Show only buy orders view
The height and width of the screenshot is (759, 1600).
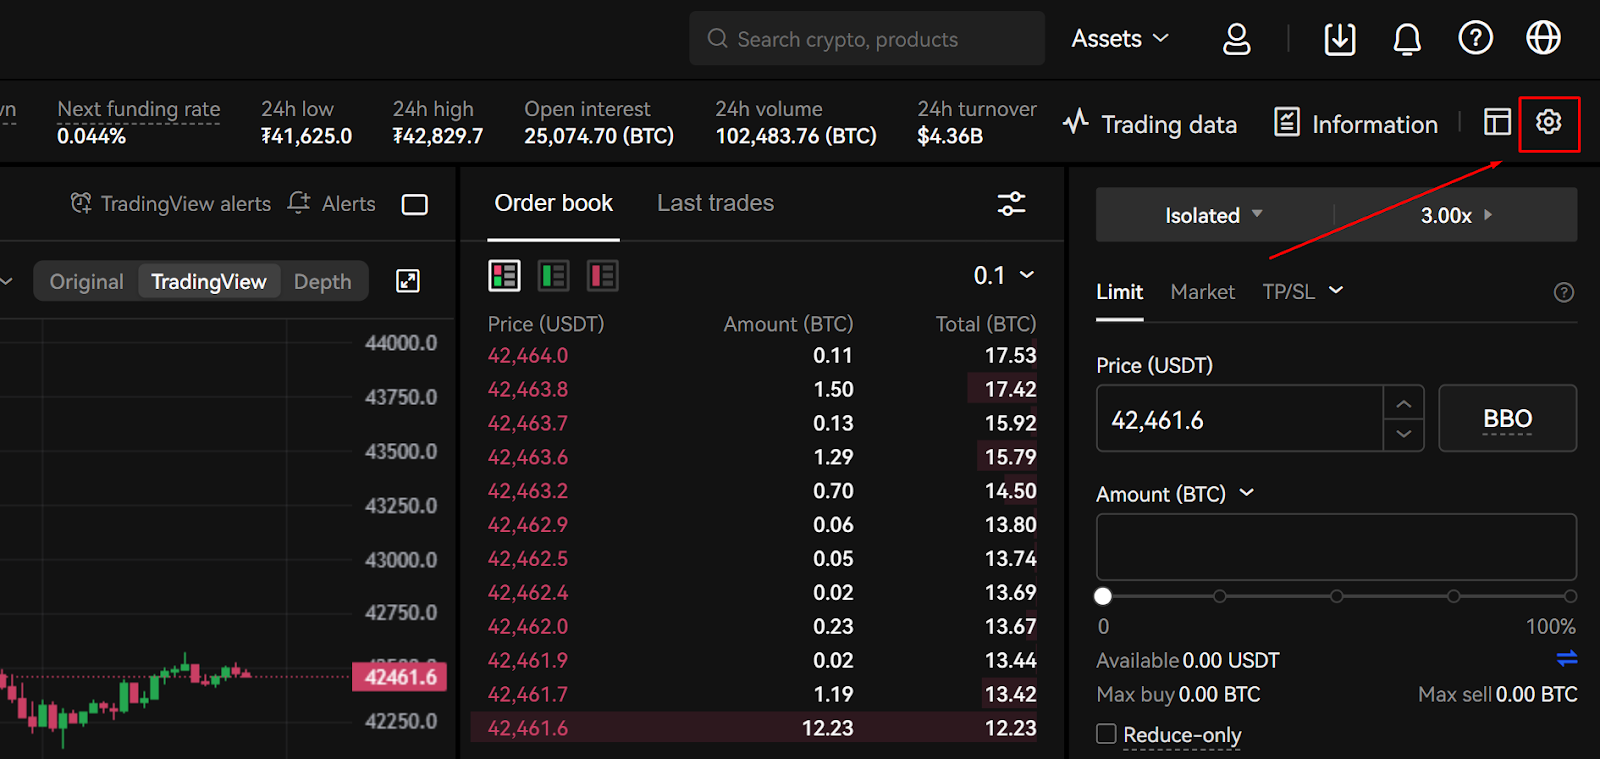[553, 275]
